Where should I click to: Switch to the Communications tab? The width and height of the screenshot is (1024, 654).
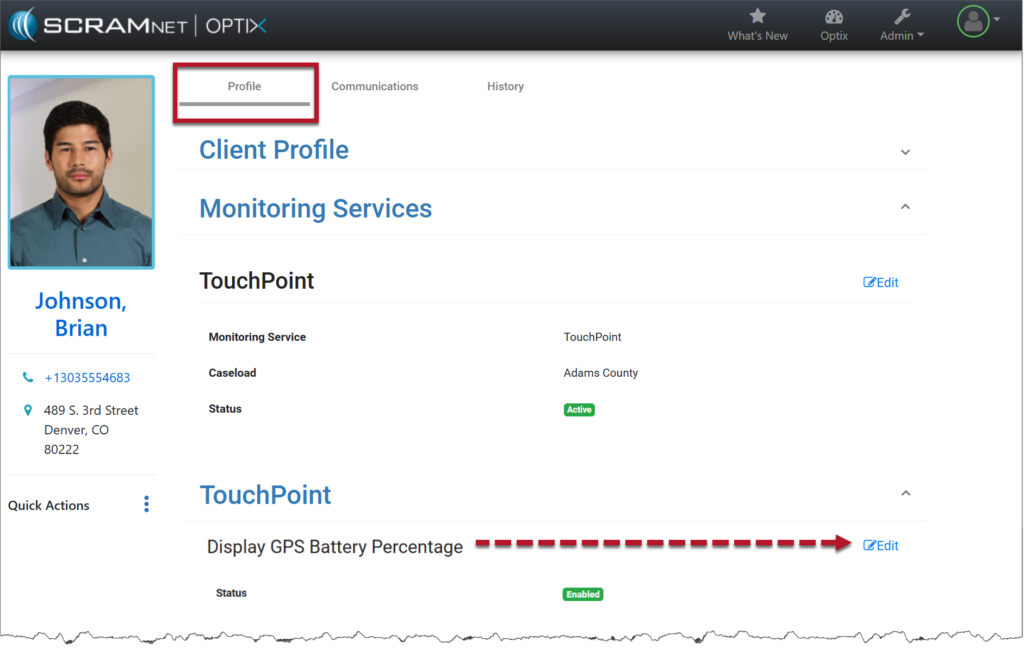tap(375, 87)
